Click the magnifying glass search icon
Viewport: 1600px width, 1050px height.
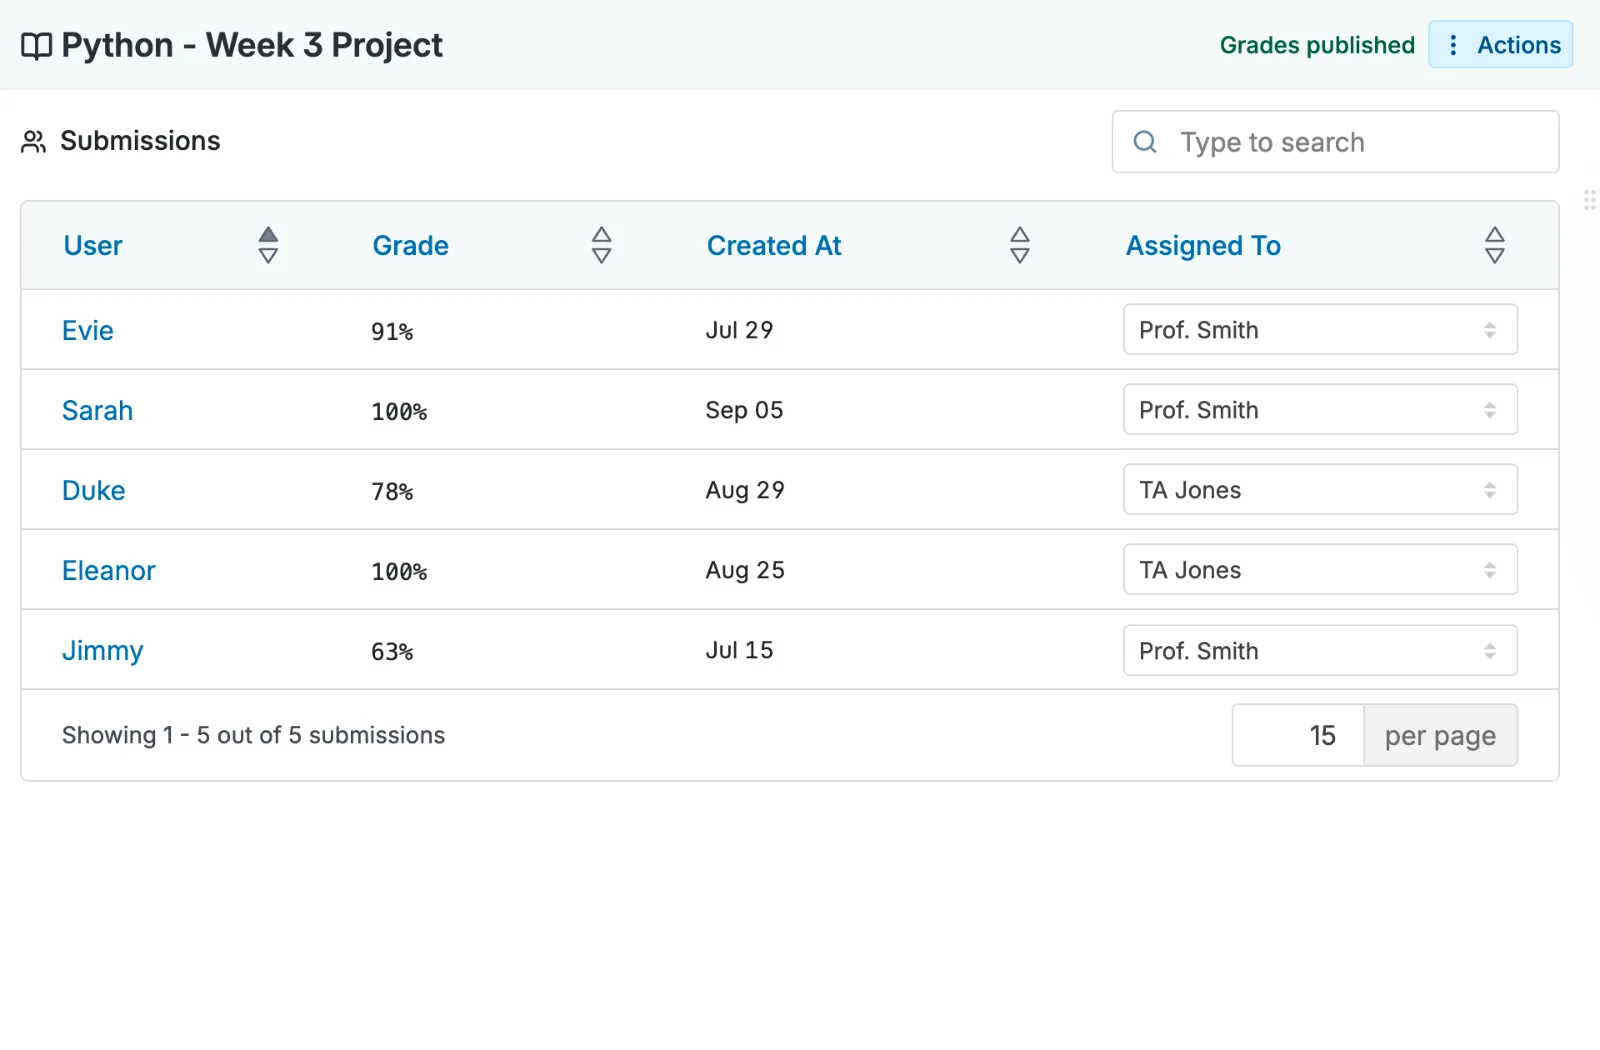coord(1144,142)
